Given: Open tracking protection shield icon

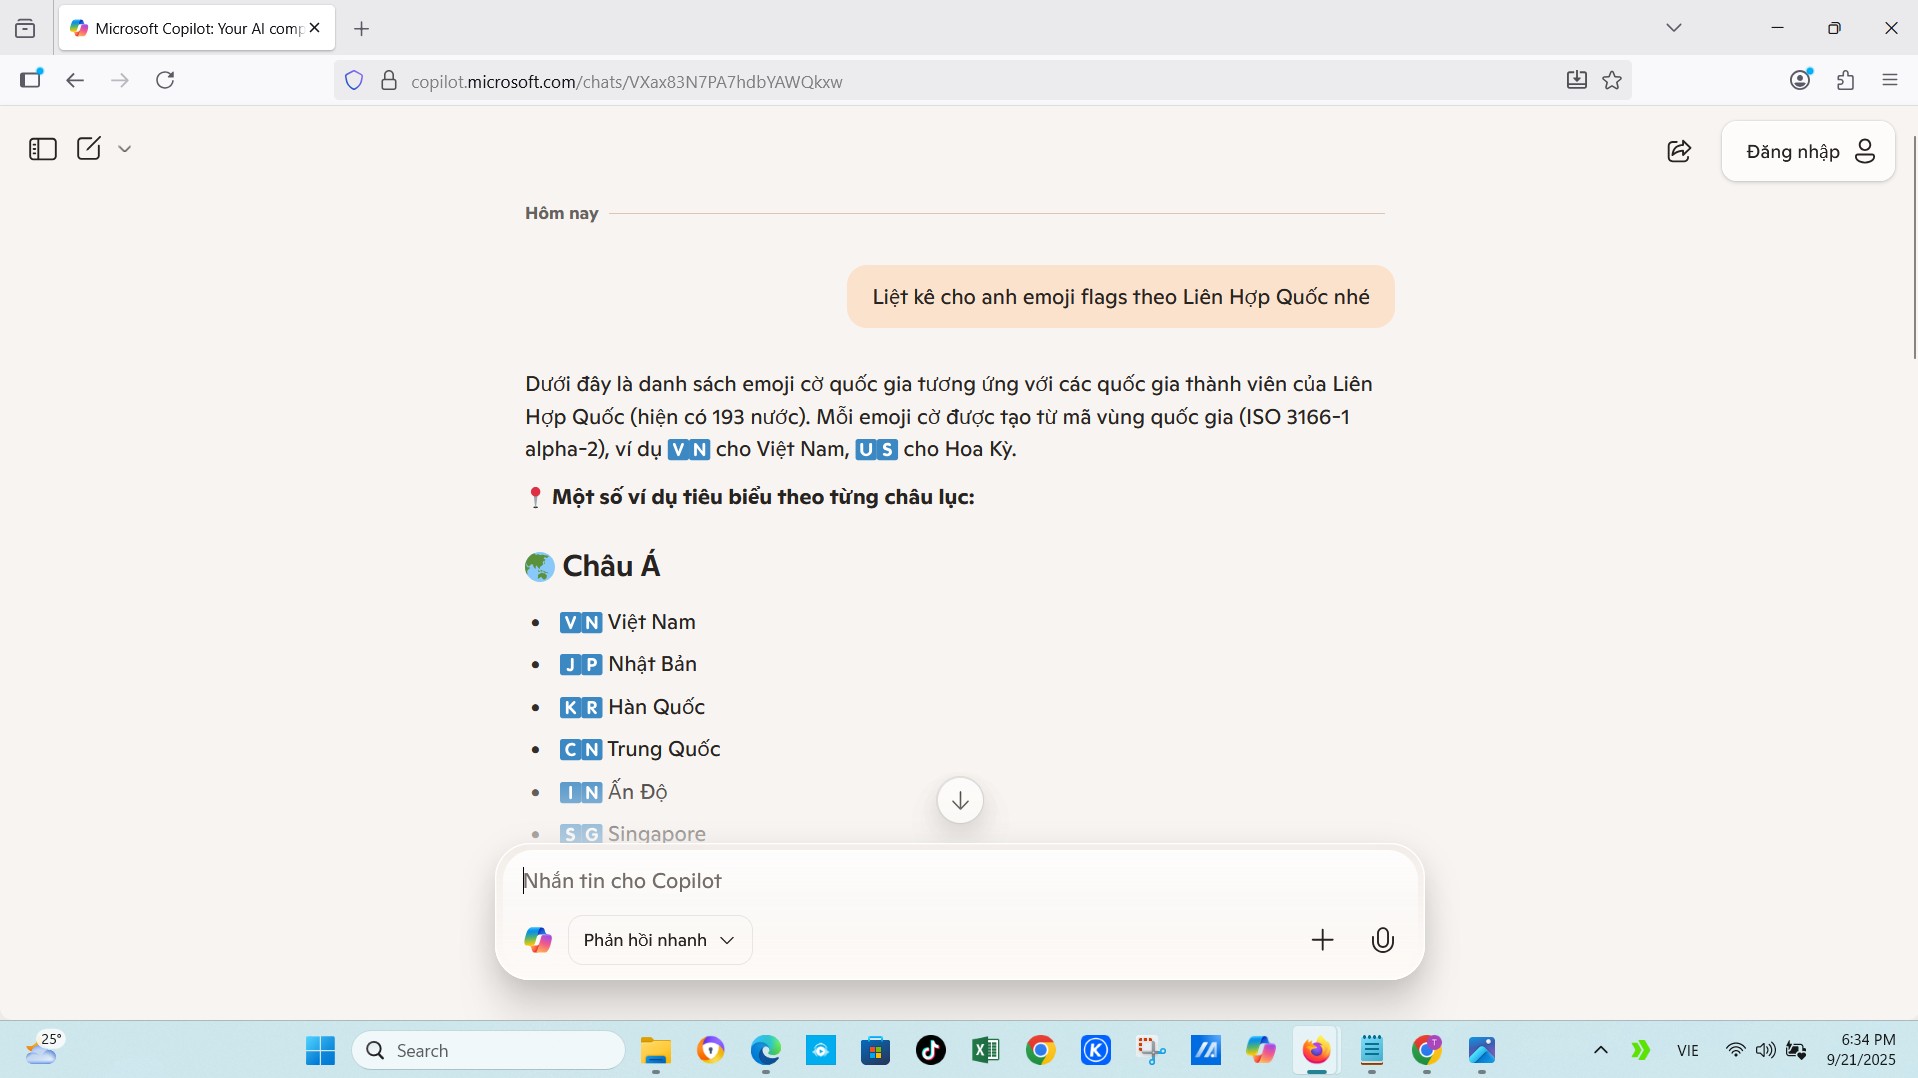Looking at the screenshot, I should [x=354, y=81].
